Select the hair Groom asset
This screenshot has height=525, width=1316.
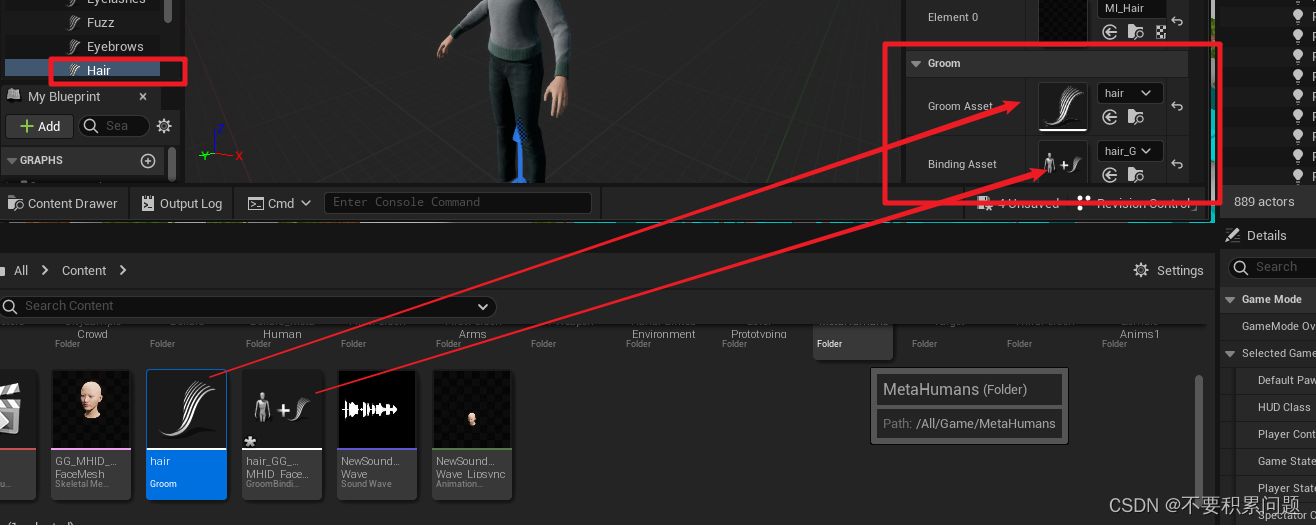(x=186, y=435)
